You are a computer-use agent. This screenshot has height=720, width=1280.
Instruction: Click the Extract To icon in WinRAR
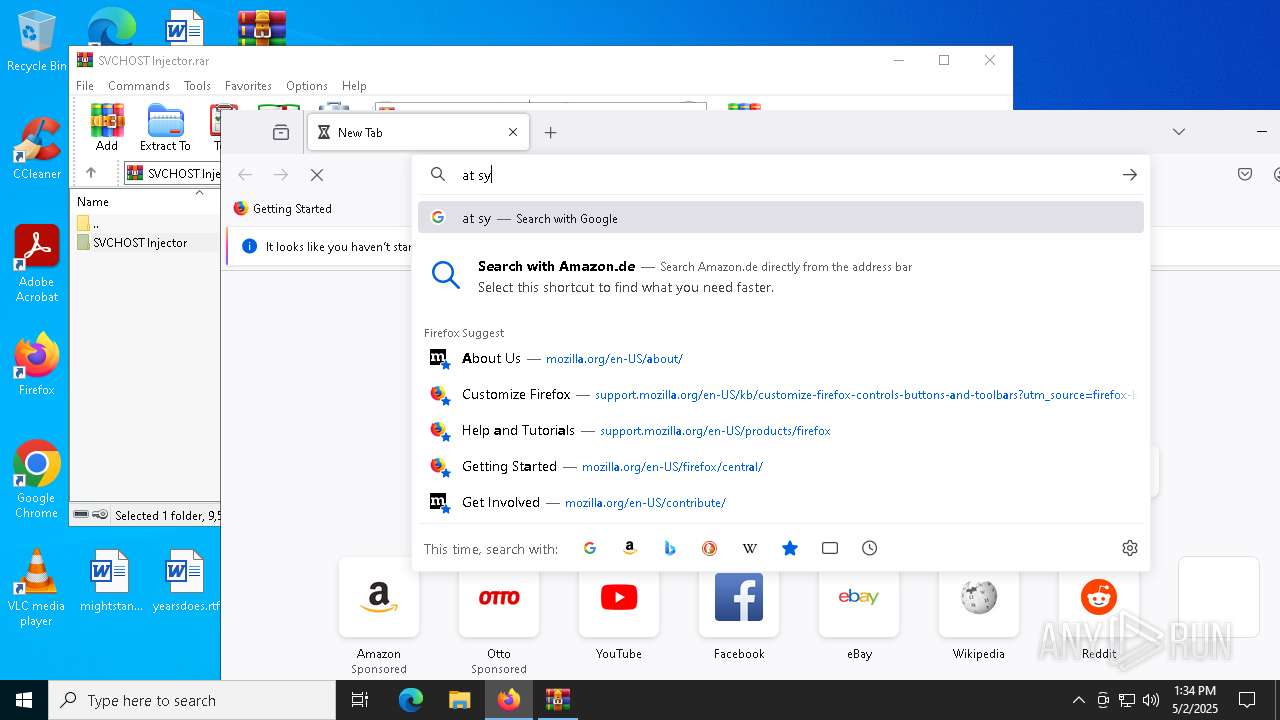pyautogui.click(x=165, y=127)
